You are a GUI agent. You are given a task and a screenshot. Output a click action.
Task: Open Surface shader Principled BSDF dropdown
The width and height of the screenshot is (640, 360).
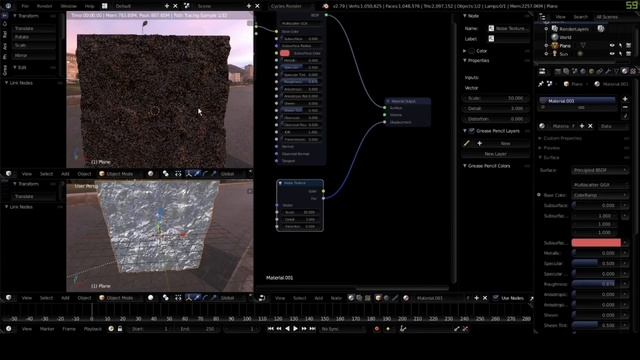click(x=600, y=170)
